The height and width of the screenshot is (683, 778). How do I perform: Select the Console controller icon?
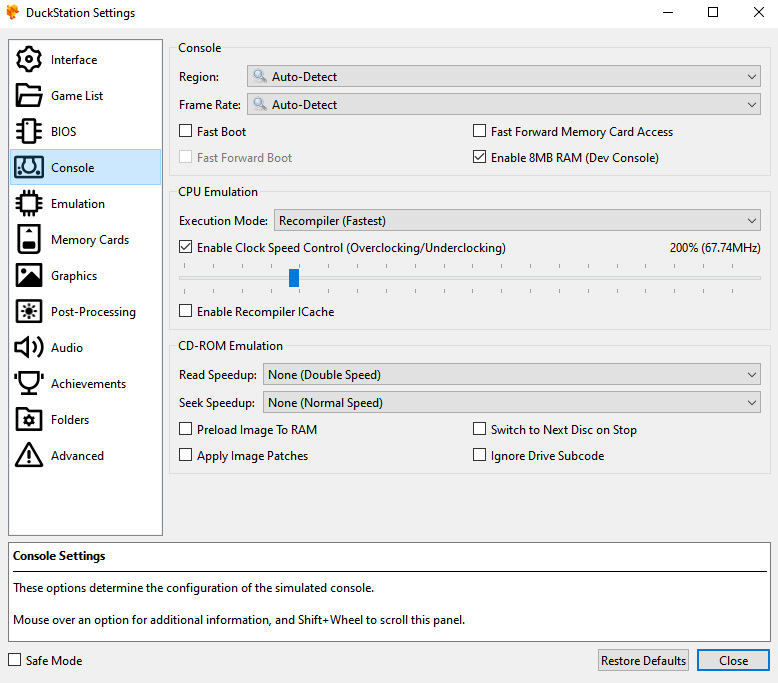(x=29, y=168)
